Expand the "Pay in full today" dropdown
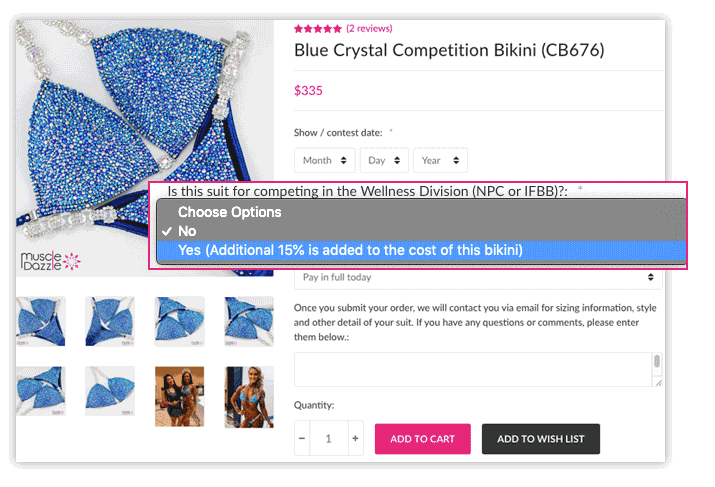 478,278
